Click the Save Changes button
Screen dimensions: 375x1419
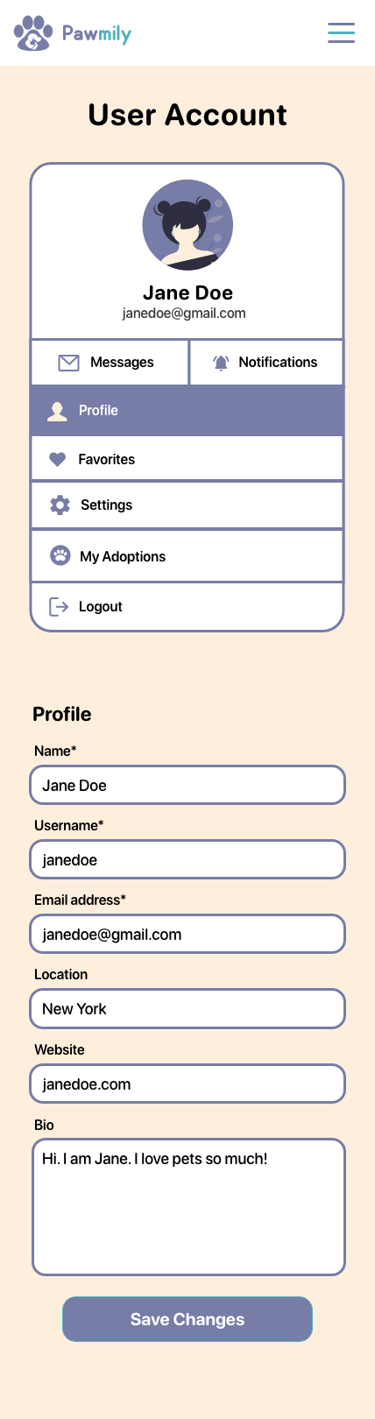(187, 1319)
